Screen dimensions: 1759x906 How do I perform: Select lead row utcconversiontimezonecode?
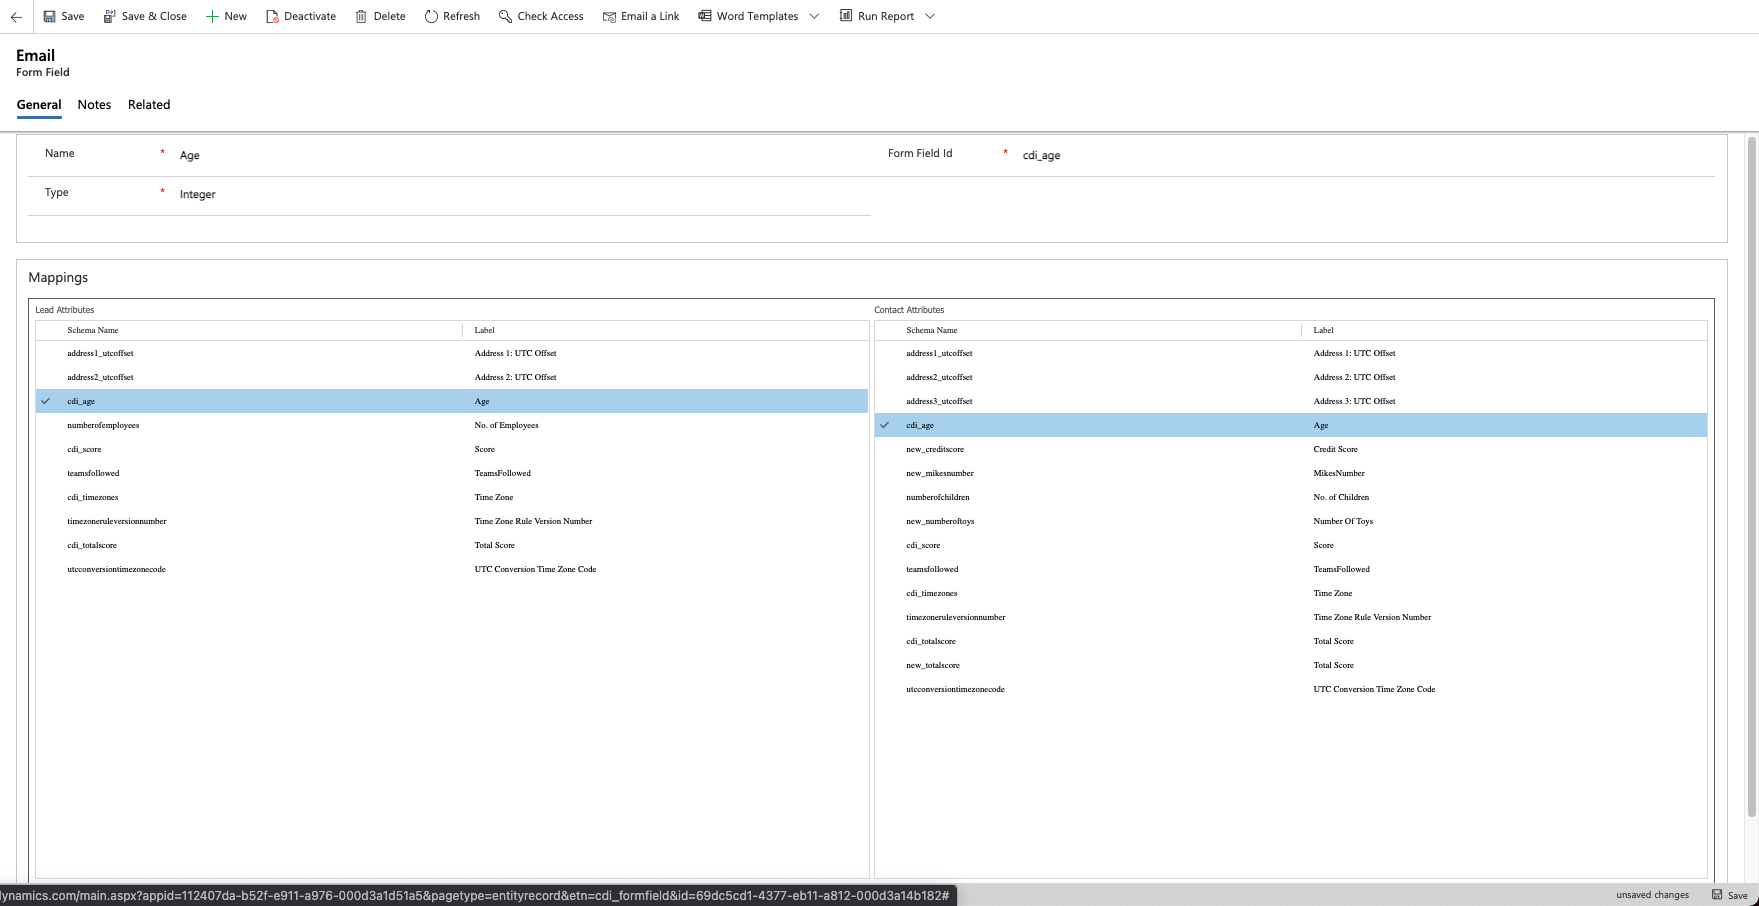452,569
